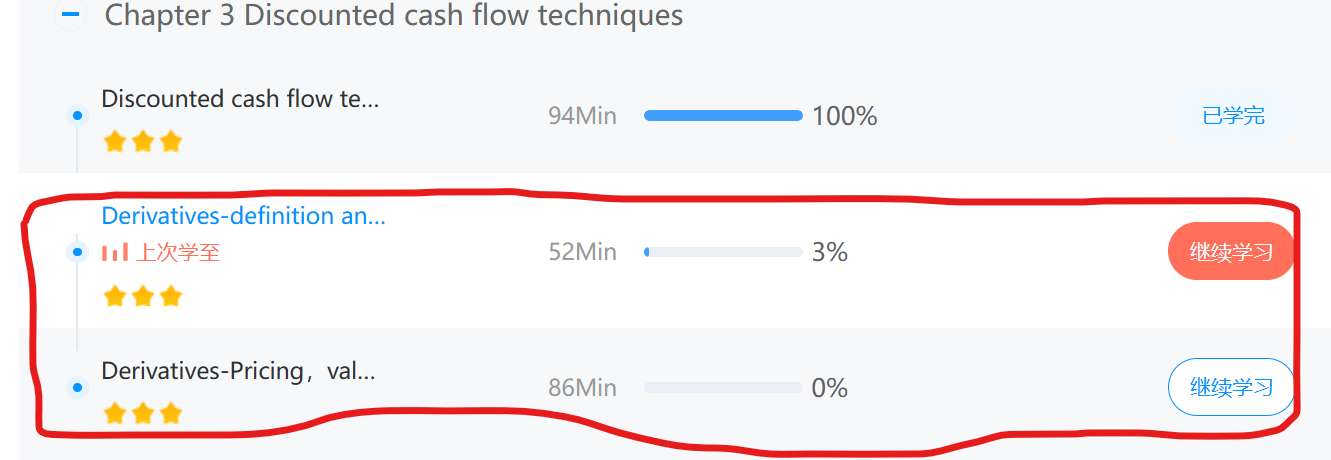
Task: Click the 已学完 completed badge
Action: [x=1232, y=116]
